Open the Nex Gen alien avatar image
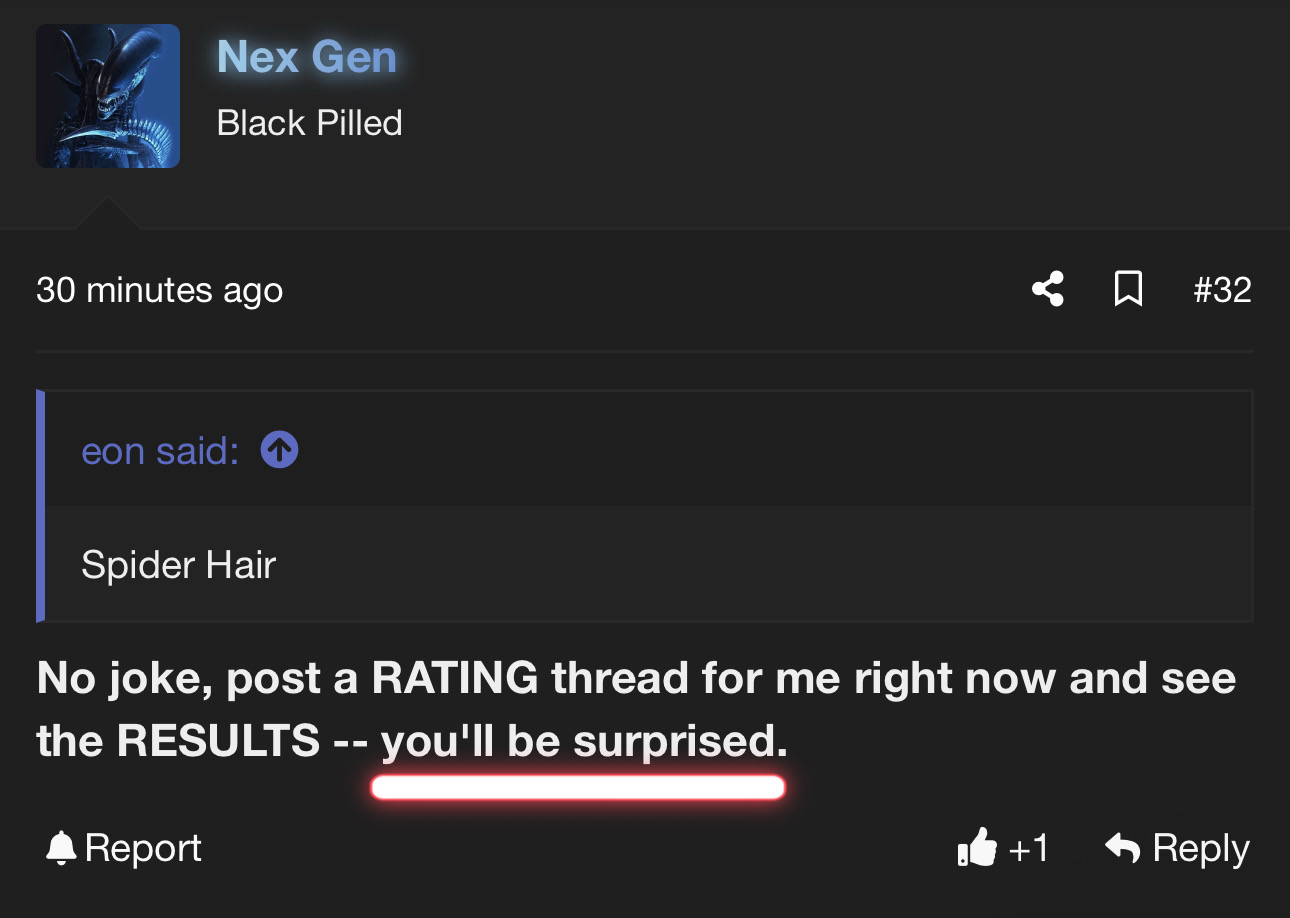Screen dimensions: 1290x918 point(108,96)
